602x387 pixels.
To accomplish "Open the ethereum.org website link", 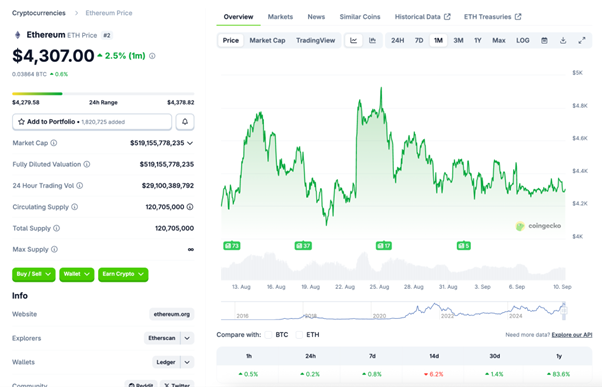I will (172, 314).
